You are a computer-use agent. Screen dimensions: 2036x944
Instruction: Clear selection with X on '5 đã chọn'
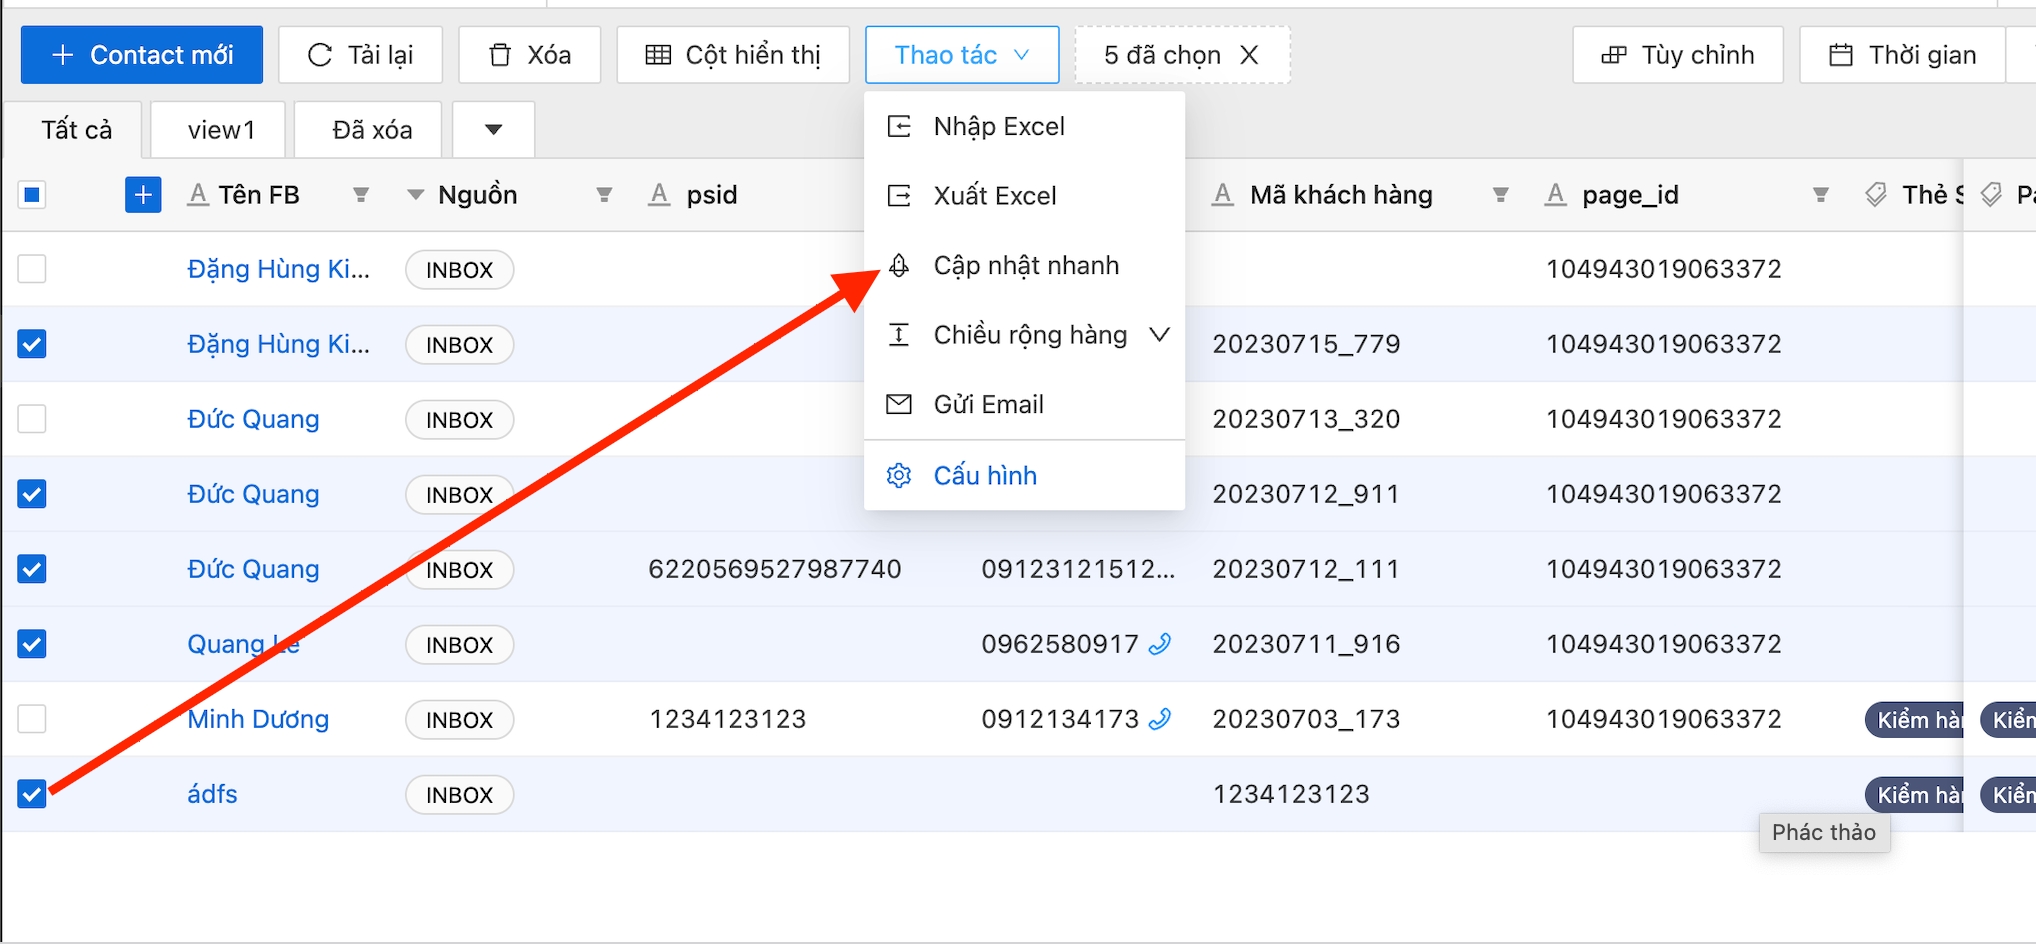point(1249,55)
